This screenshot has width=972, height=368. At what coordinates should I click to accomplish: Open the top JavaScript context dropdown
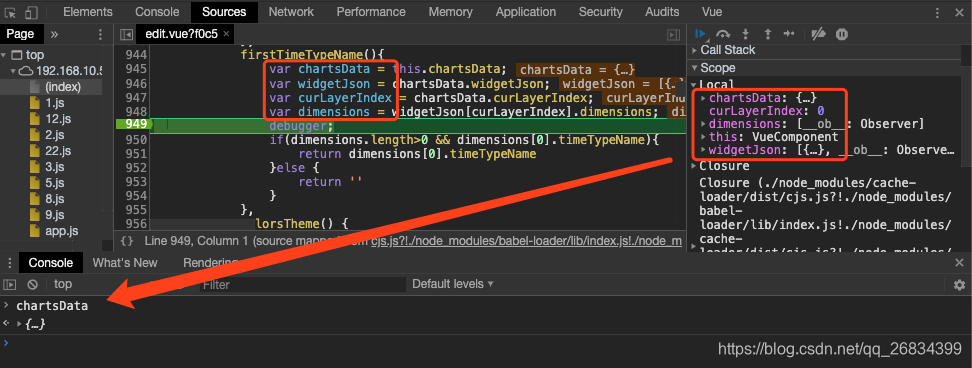[63, 284]
